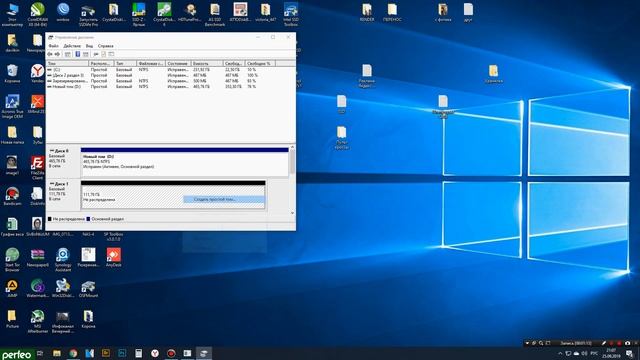Open the Действие menu

pyautogui.click(x=72, y=46)
